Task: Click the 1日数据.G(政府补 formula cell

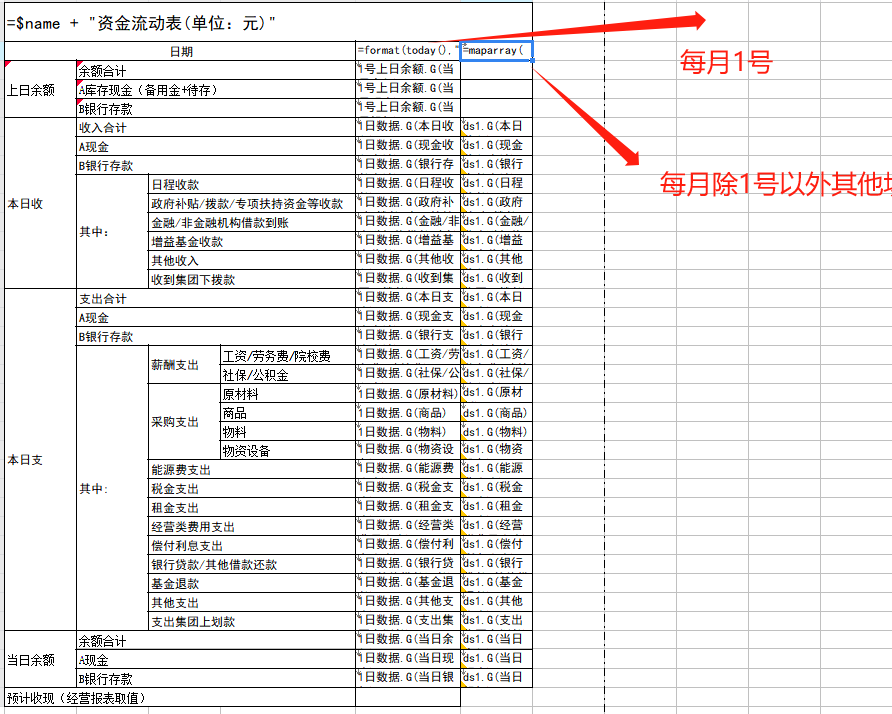Action: click(x=408, y=203)
